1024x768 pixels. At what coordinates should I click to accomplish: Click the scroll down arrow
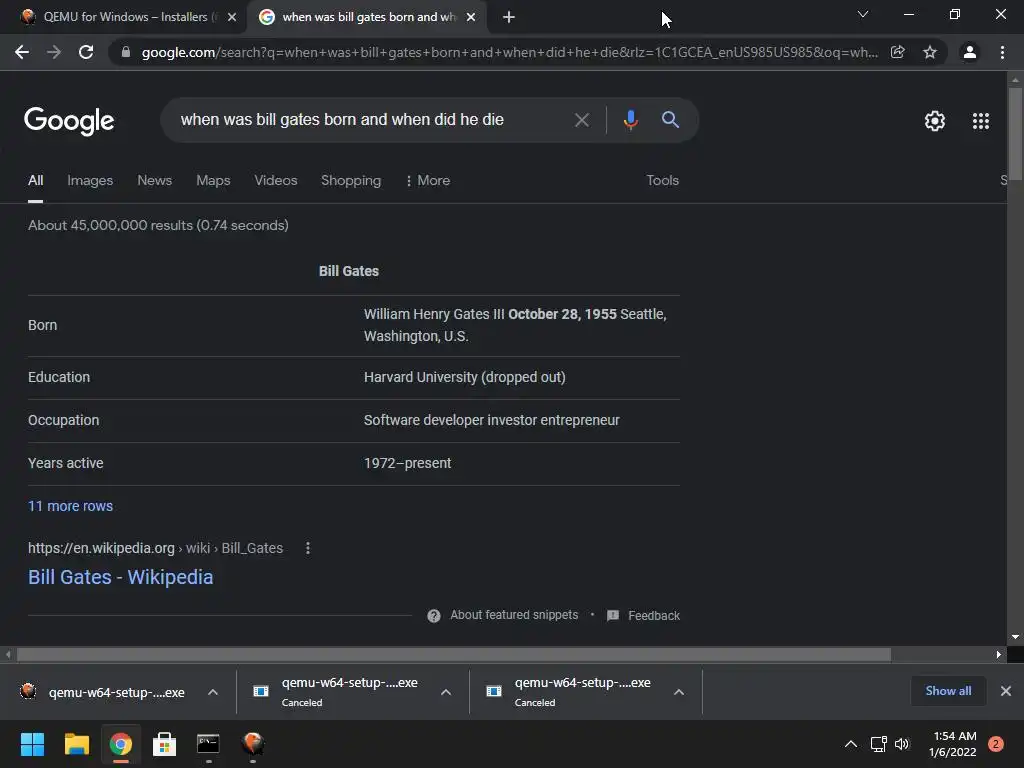1015,637
